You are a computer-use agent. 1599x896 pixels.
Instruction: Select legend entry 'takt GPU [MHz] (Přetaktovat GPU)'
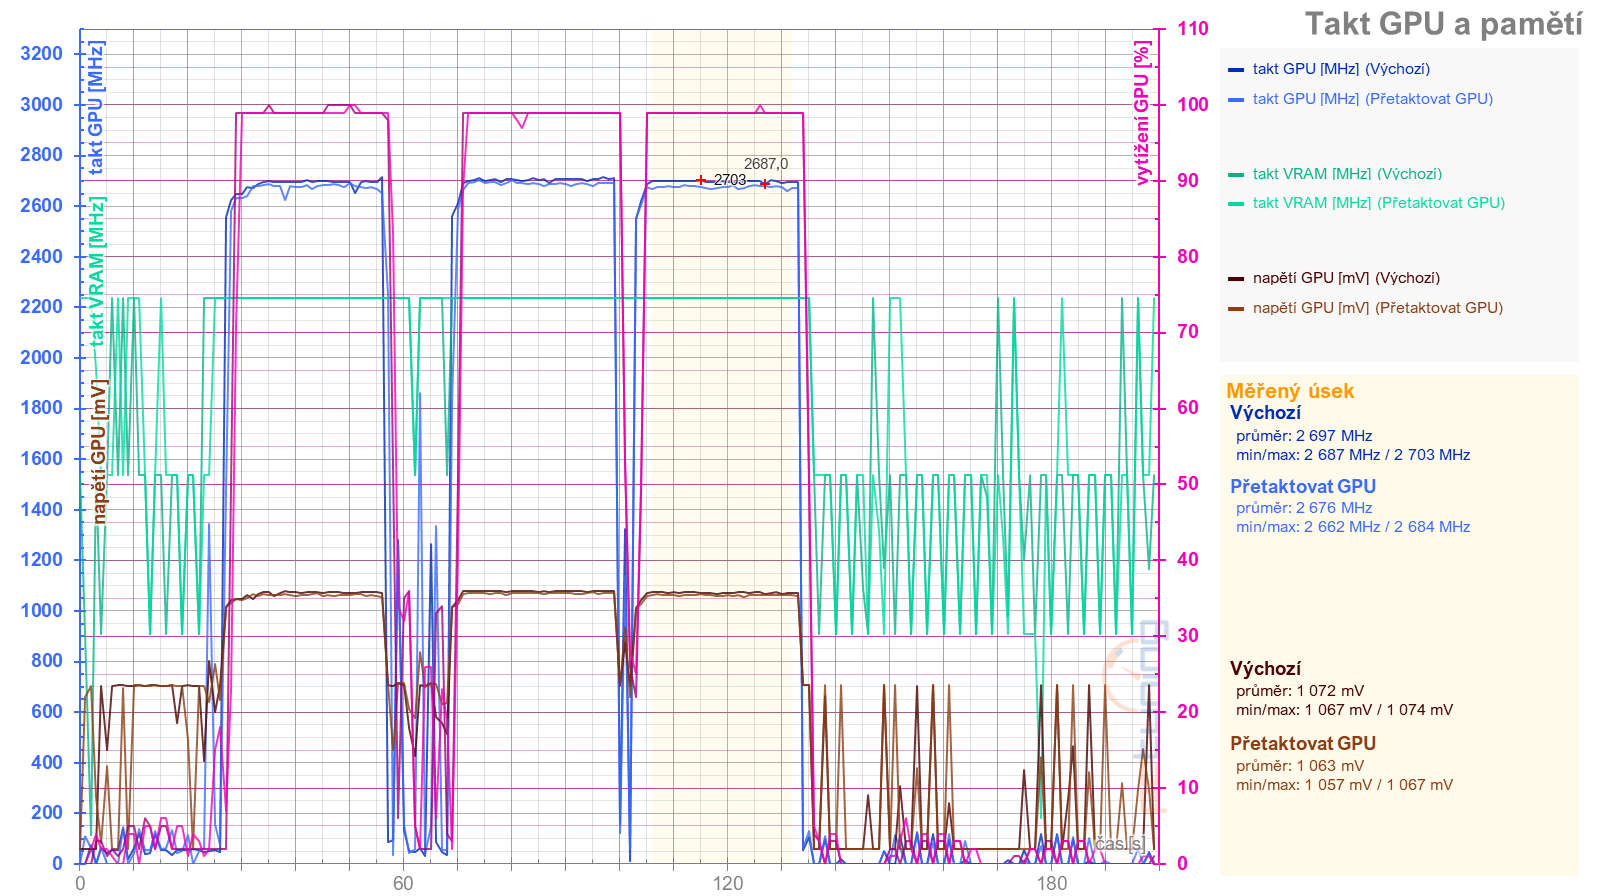pyautogui.click(x=1372, y=99)
